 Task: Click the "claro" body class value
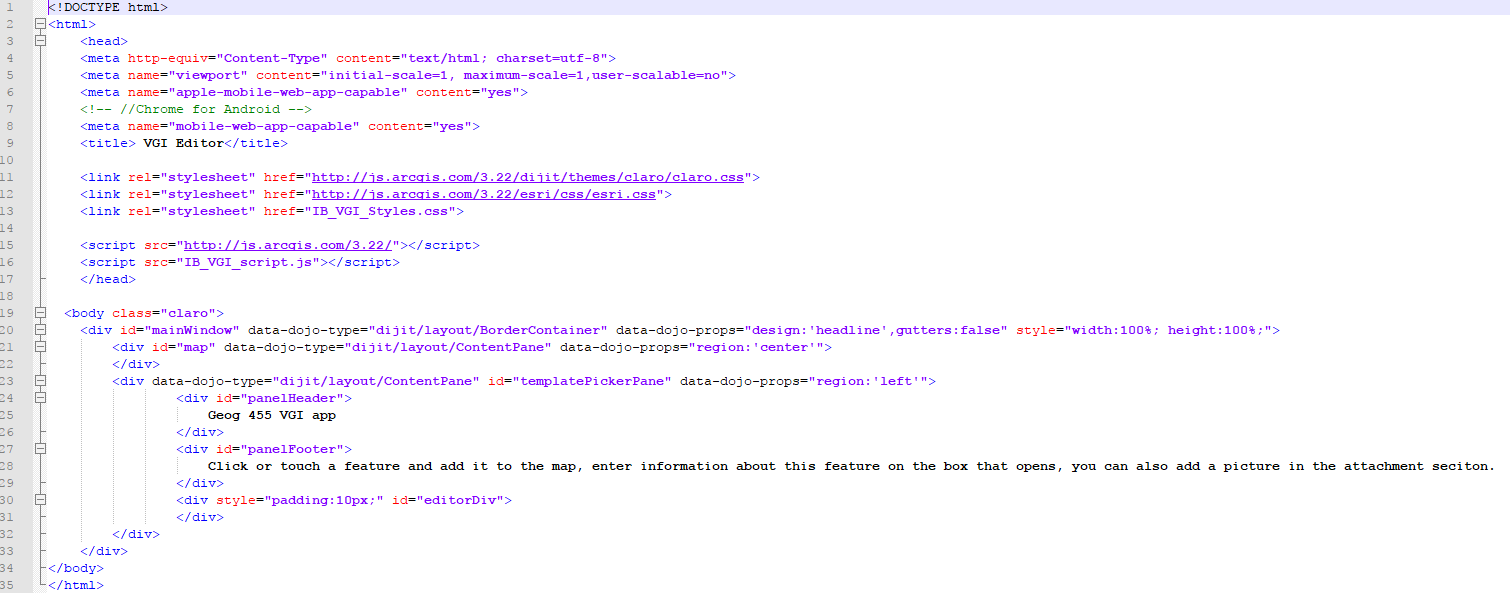coord(188,313)
